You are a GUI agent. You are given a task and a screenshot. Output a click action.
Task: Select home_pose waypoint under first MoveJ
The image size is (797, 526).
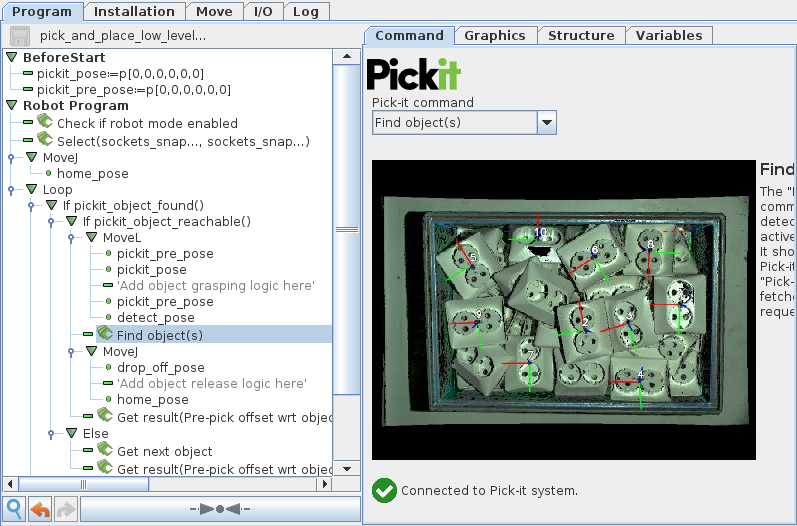(x=93, y=173)
